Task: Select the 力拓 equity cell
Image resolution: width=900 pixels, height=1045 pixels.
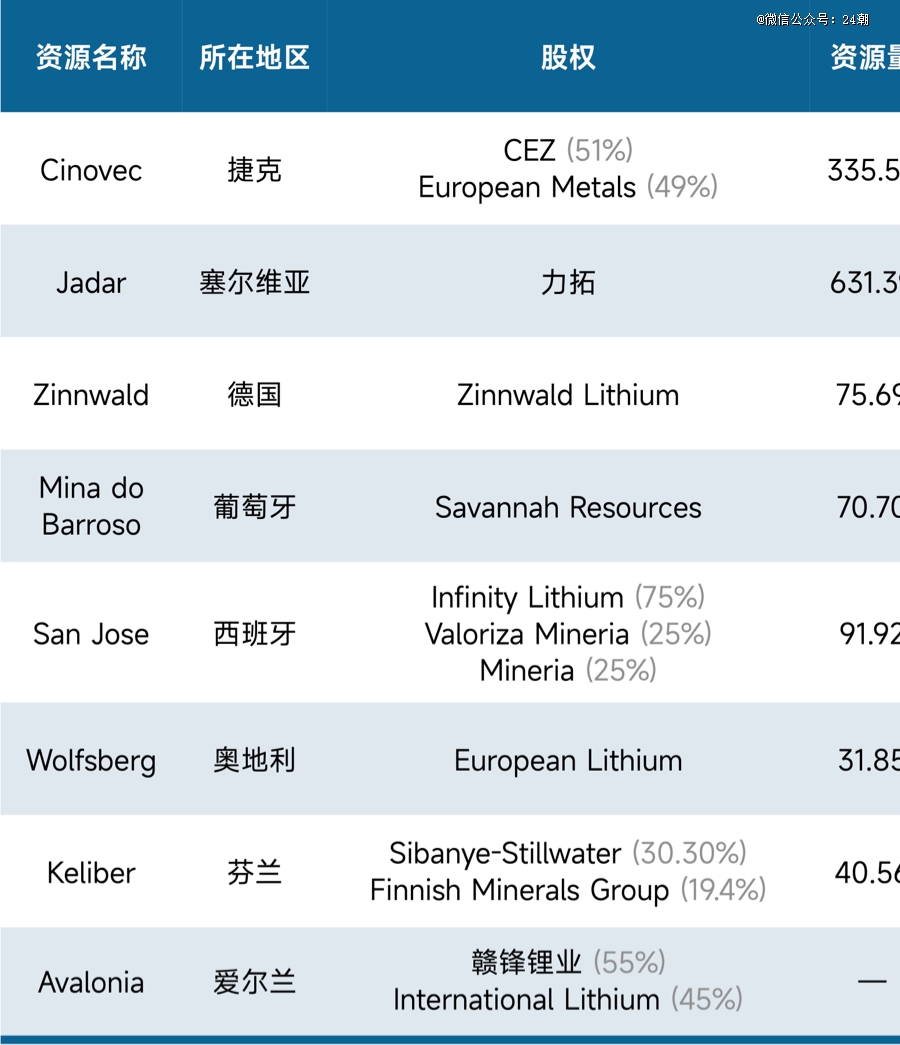Action: (568, 283)
